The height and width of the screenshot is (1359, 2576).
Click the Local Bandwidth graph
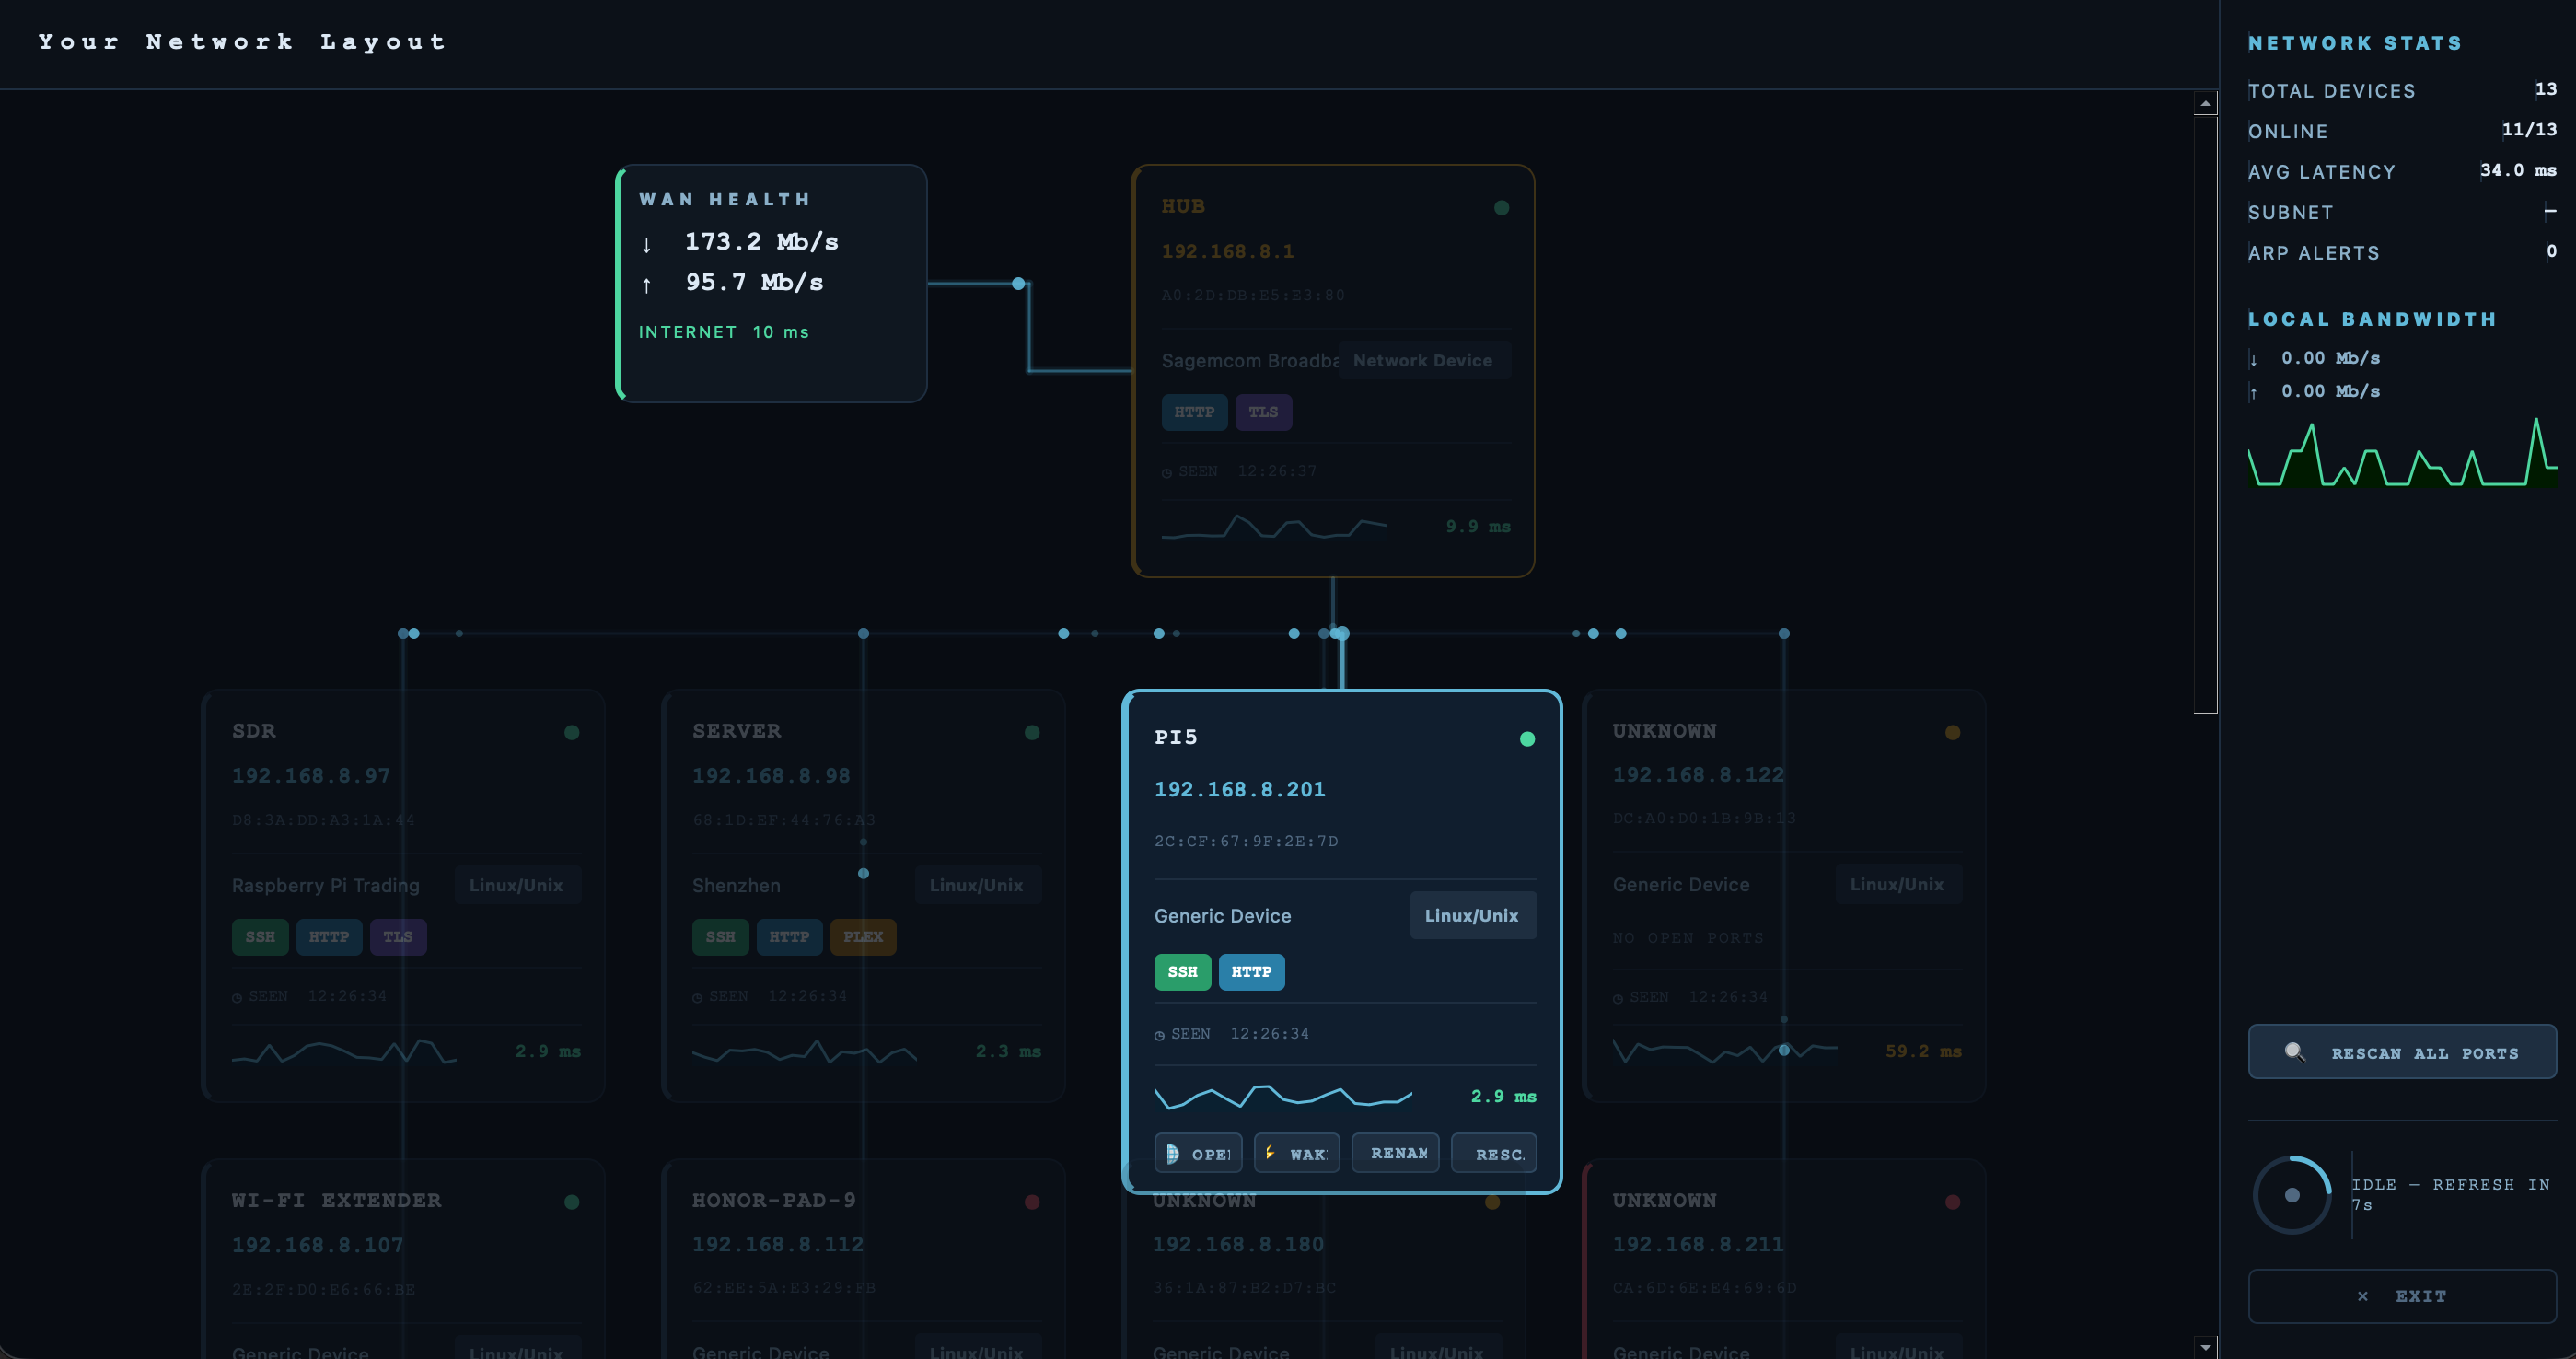(x=2401, y=455)
